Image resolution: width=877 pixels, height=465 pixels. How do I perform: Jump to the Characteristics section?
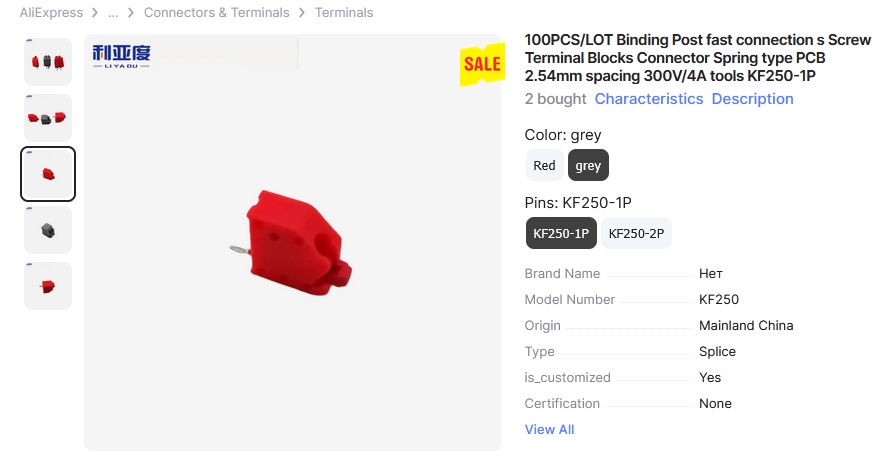[649, 99]
